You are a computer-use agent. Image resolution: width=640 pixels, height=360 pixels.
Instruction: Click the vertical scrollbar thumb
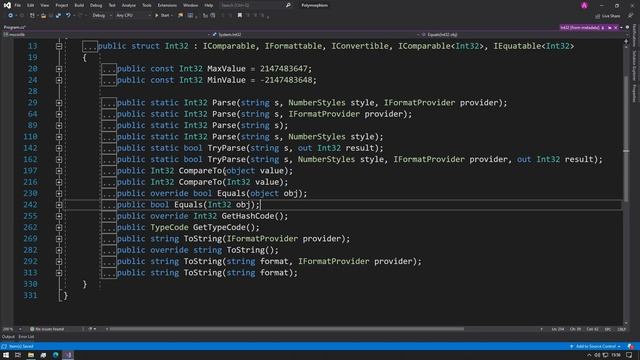point(626,139)
